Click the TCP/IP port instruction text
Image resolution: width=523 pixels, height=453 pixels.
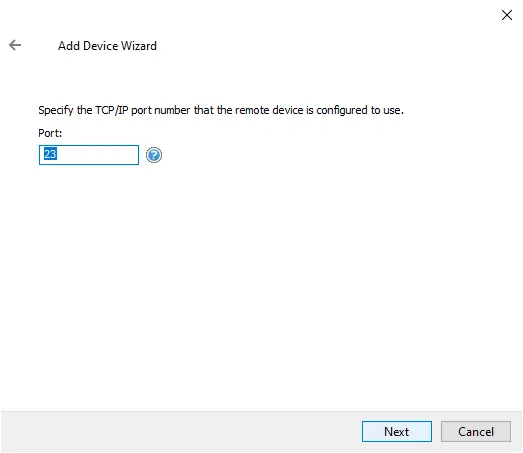click(x=221, y=110)
